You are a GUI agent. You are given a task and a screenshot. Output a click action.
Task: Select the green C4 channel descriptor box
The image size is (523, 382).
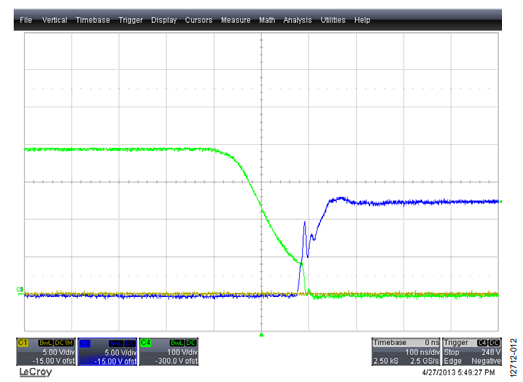click(169, 352)
